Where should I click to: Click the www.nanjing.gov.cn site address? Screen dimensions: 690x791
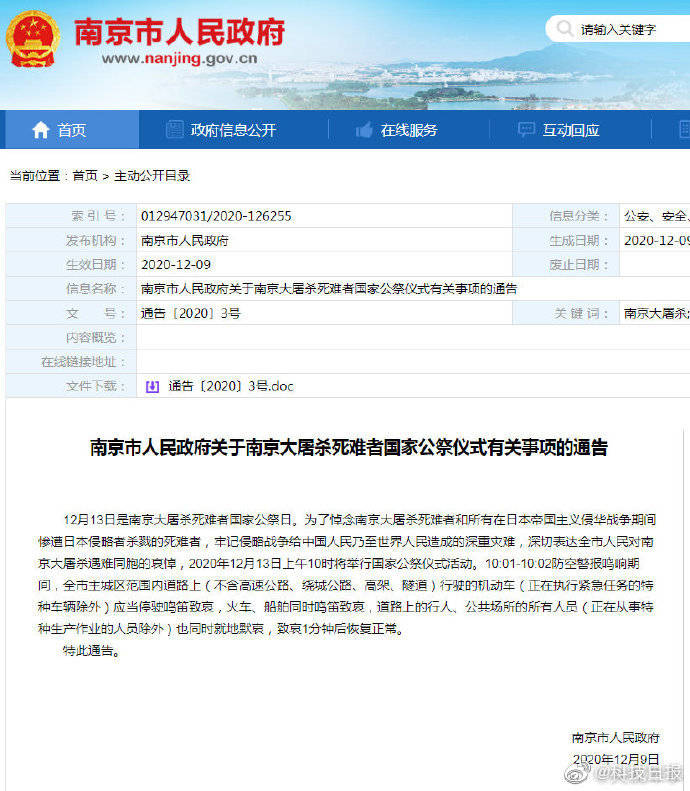tap(179, 59)
